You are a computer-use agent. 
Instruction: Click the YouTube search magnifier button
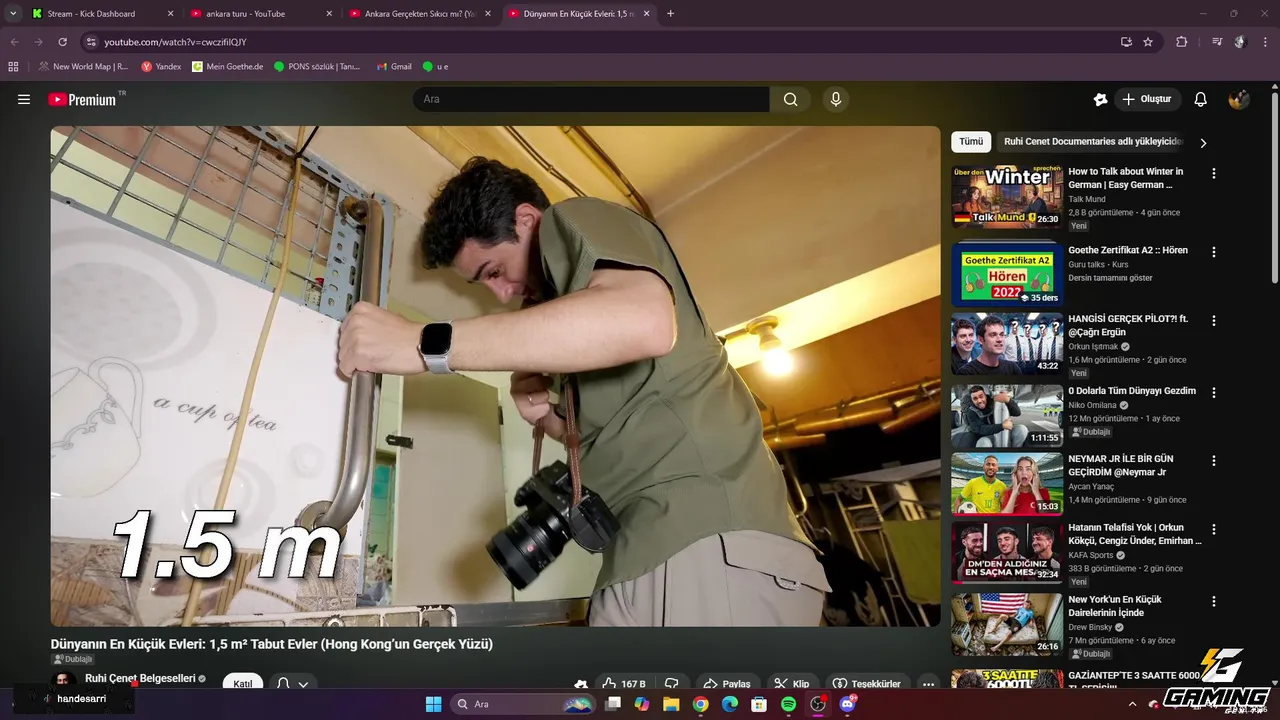pos(790,99)
